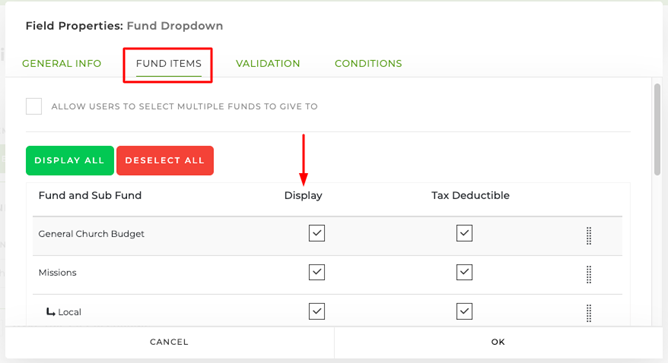Image resolution: width=668 pixels, height=364 pixels.
Task: Click the green Display All button
Action: click(70, 160)
